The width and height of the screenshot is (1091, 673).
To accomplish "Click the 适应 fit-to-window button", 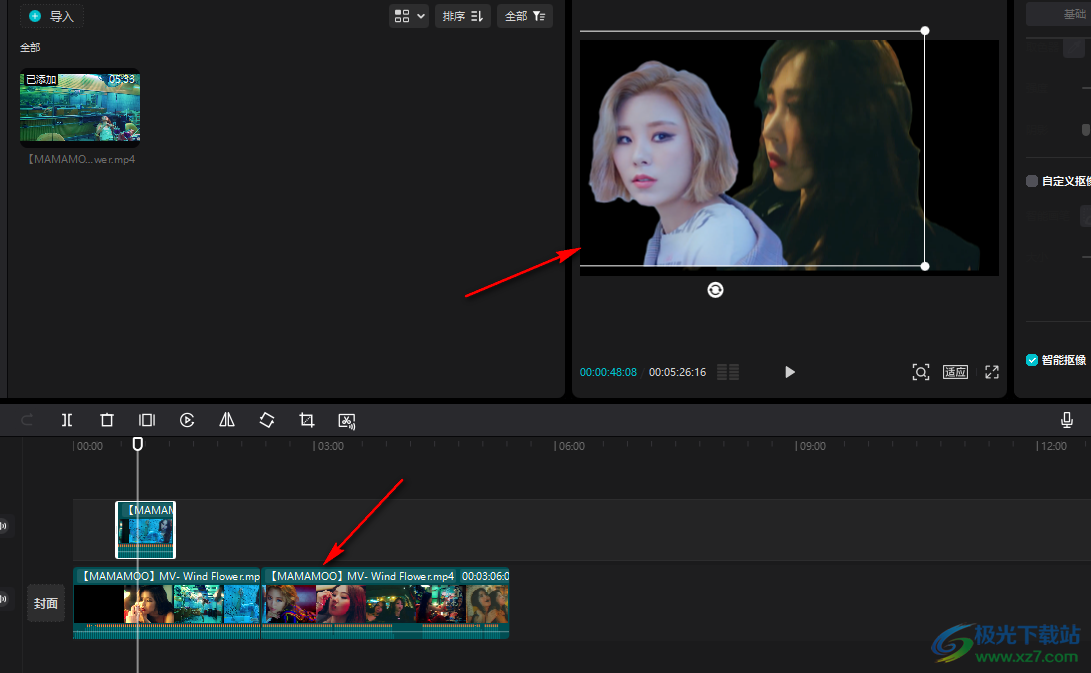I will [955, 372].
